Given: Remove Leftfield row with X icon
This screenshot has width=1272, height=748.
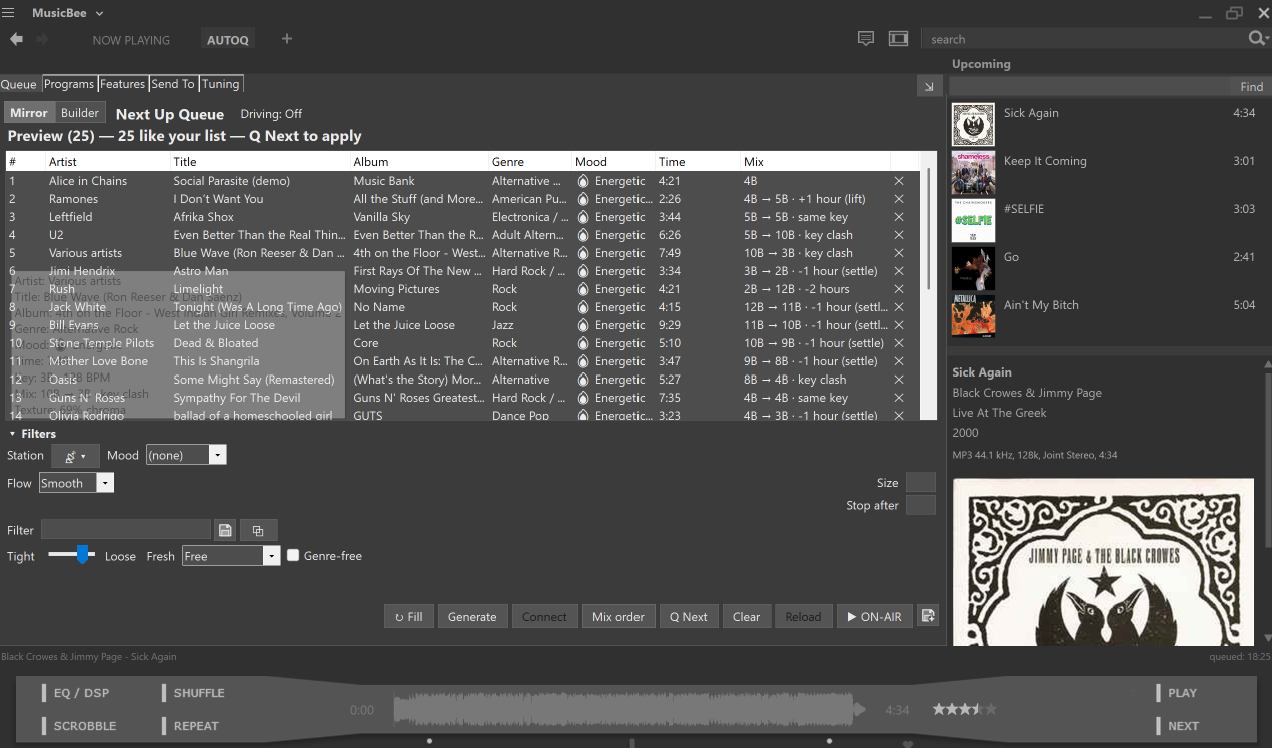Looking at the screenshot, I should (898, 217).
